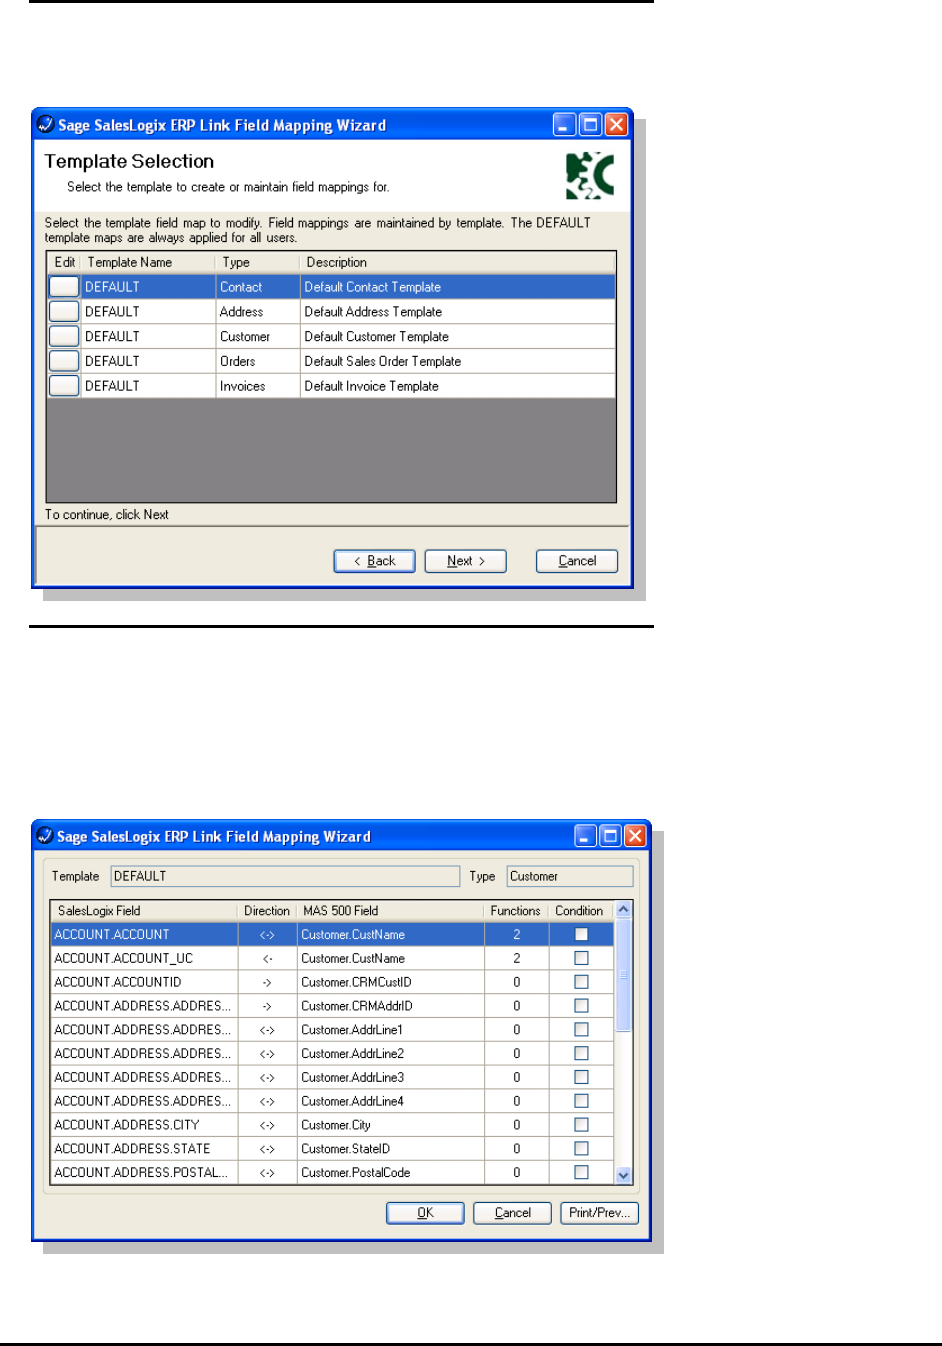The height and width of the screenshot is (1346, 942).
Task: Toggle Condition checkbox for Customer.AddrLine3 row
Action: pos(581,1077)
